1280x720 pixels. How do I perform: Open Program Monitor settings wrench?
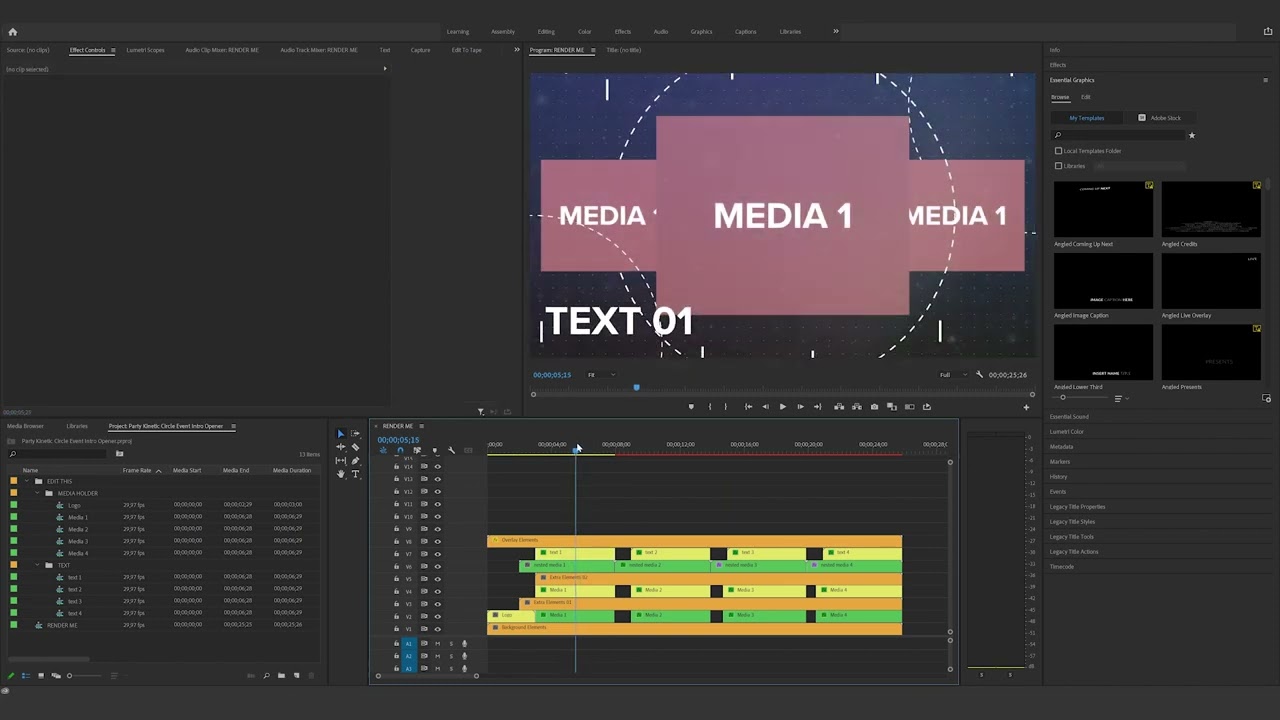point(979,375)
